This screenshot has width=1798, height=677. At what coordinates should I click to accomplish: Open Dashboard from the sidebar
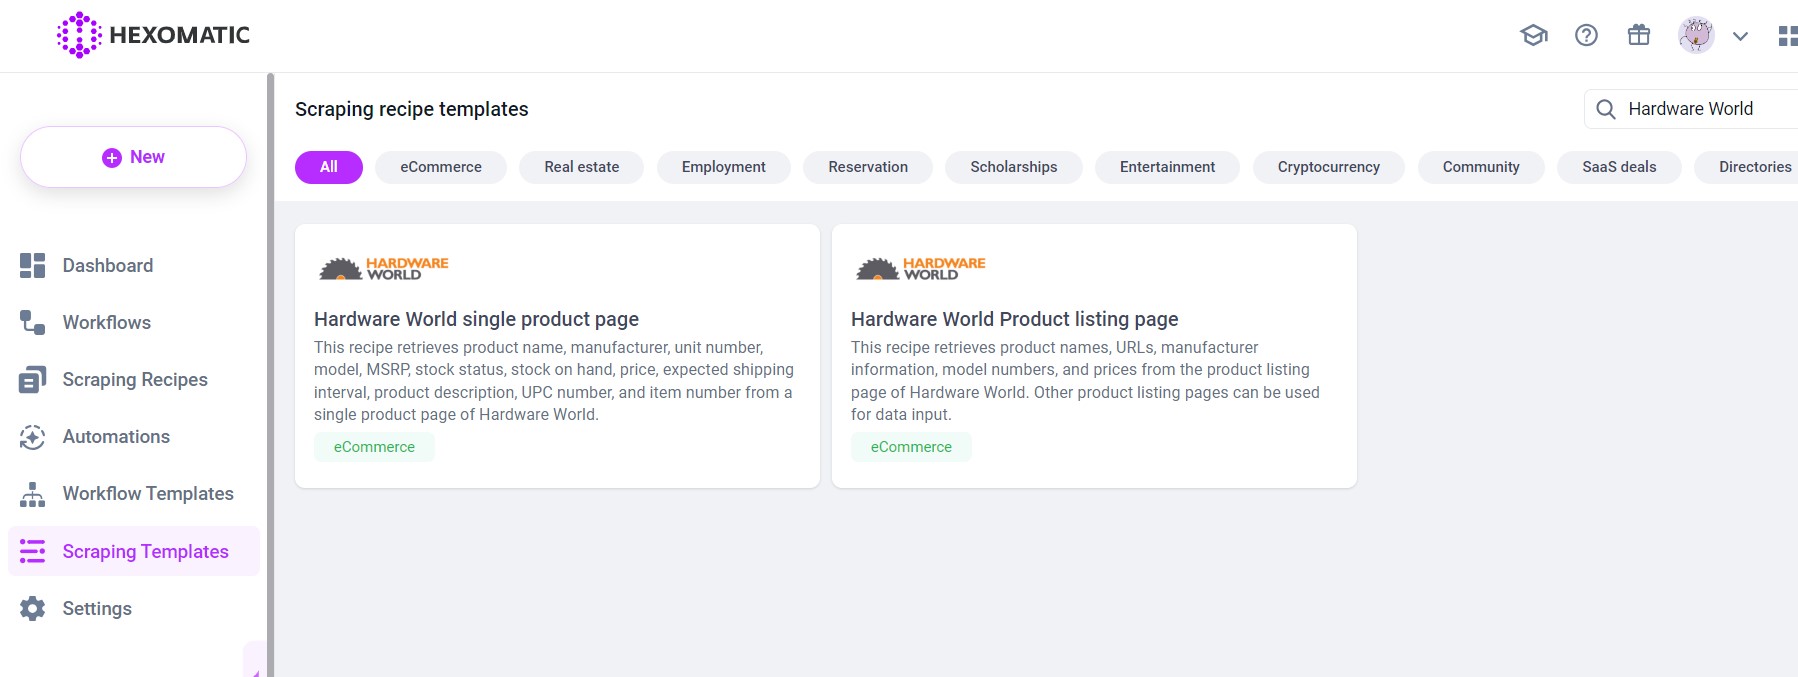pos(107,265)
